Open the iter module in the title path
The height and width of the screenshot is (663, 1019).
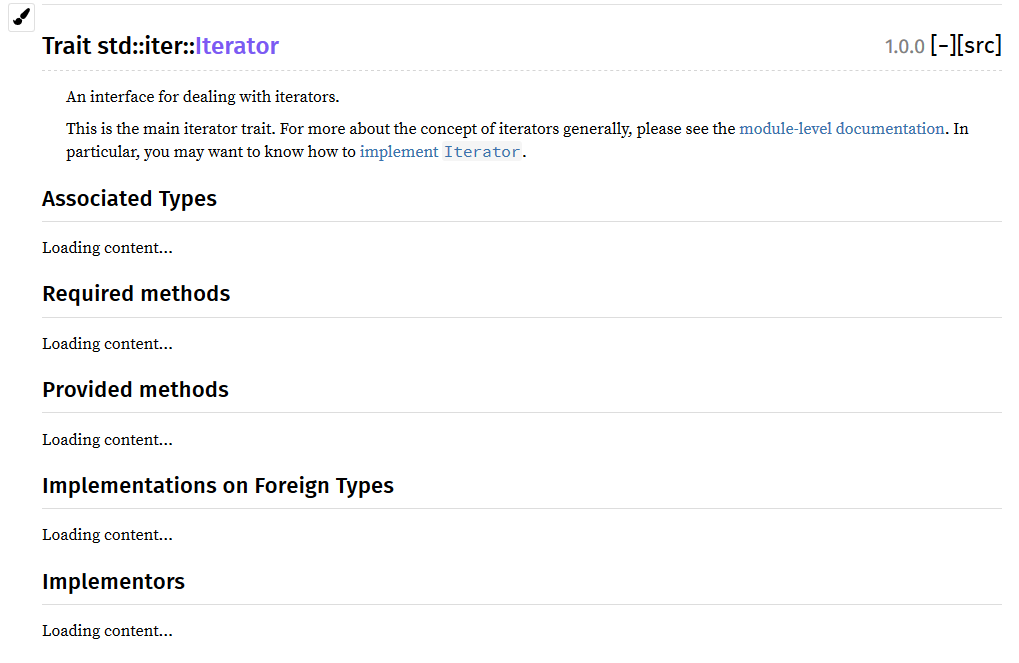(162, 46)
